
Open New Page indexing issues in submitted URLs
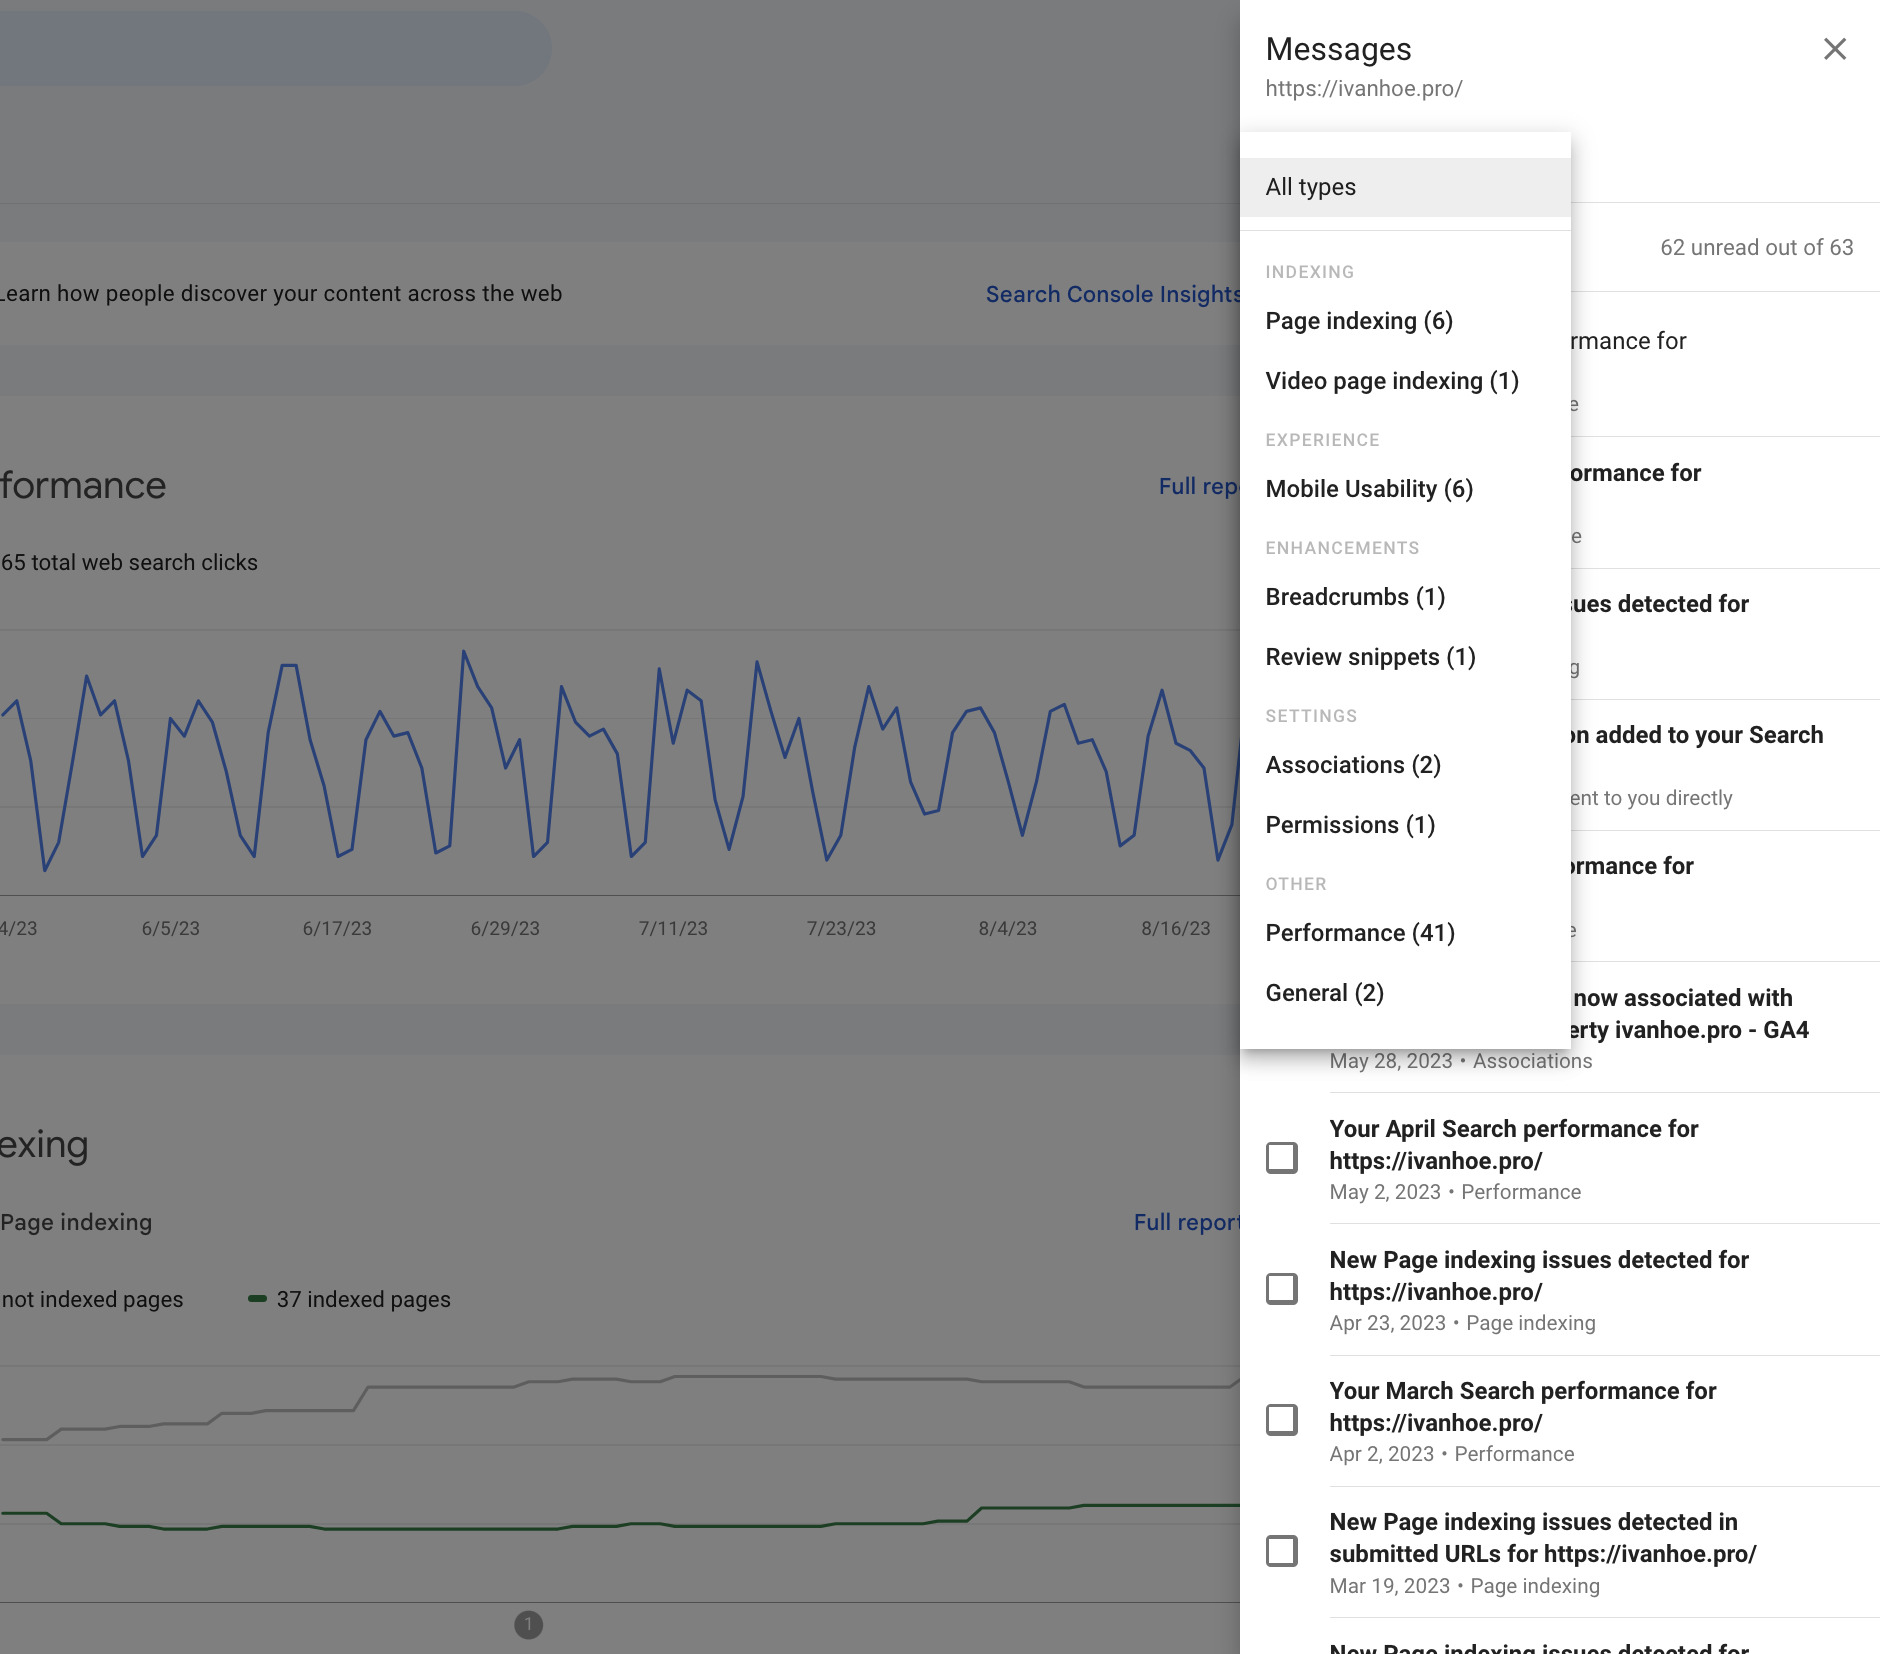click(x=1542, y=1538)
